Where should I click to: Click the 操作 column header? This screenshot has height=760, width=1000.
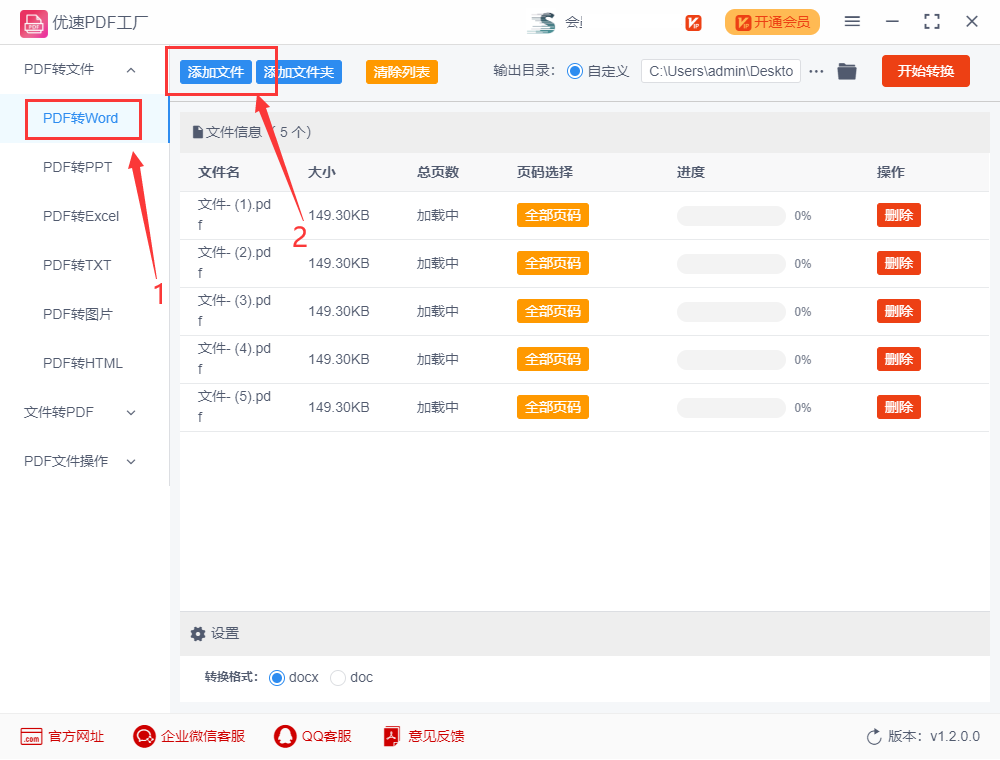890,172
